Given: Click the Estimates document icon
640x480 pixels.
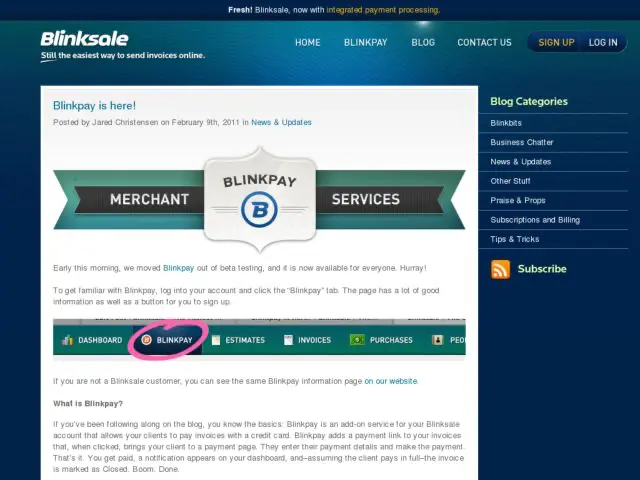Looking at the screenshot, I should [x=216, y=340].
